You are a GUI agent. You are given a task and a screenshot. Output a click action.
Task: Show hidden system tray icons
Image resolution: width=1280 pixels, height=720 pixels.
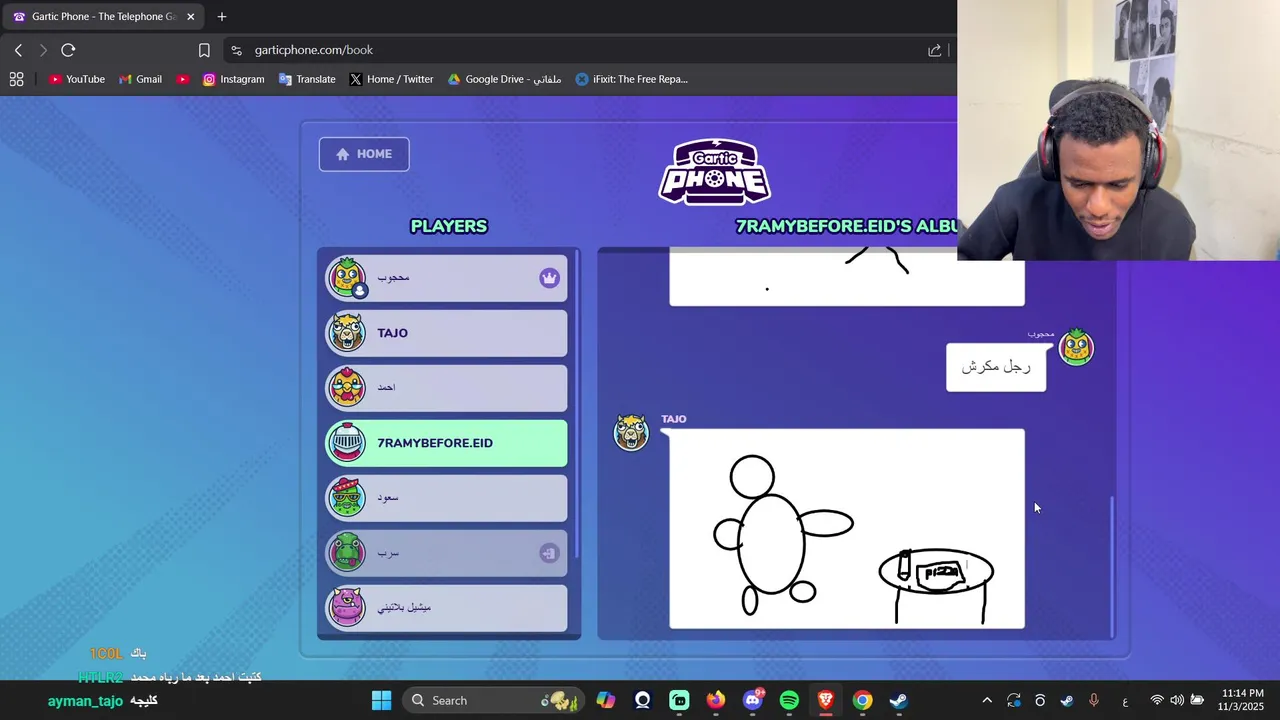click(x=987, y=700)
